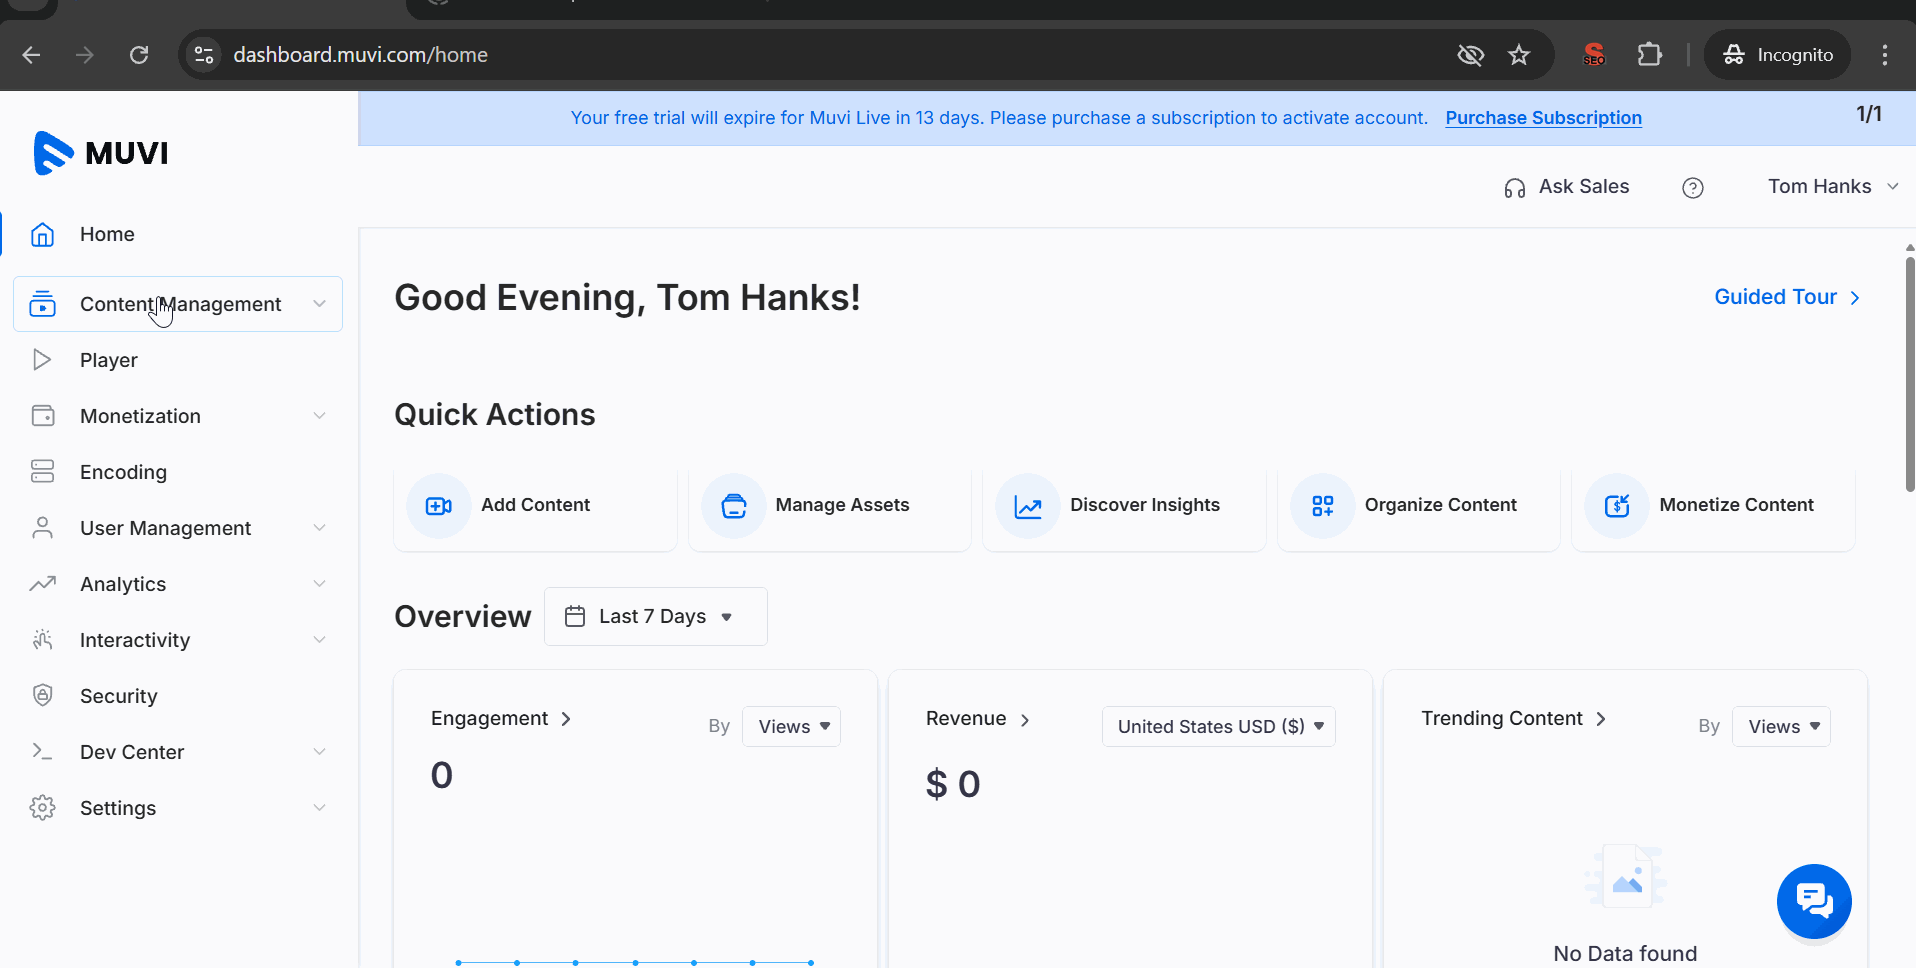Toggle the tracking protection eye icon

1470,55
